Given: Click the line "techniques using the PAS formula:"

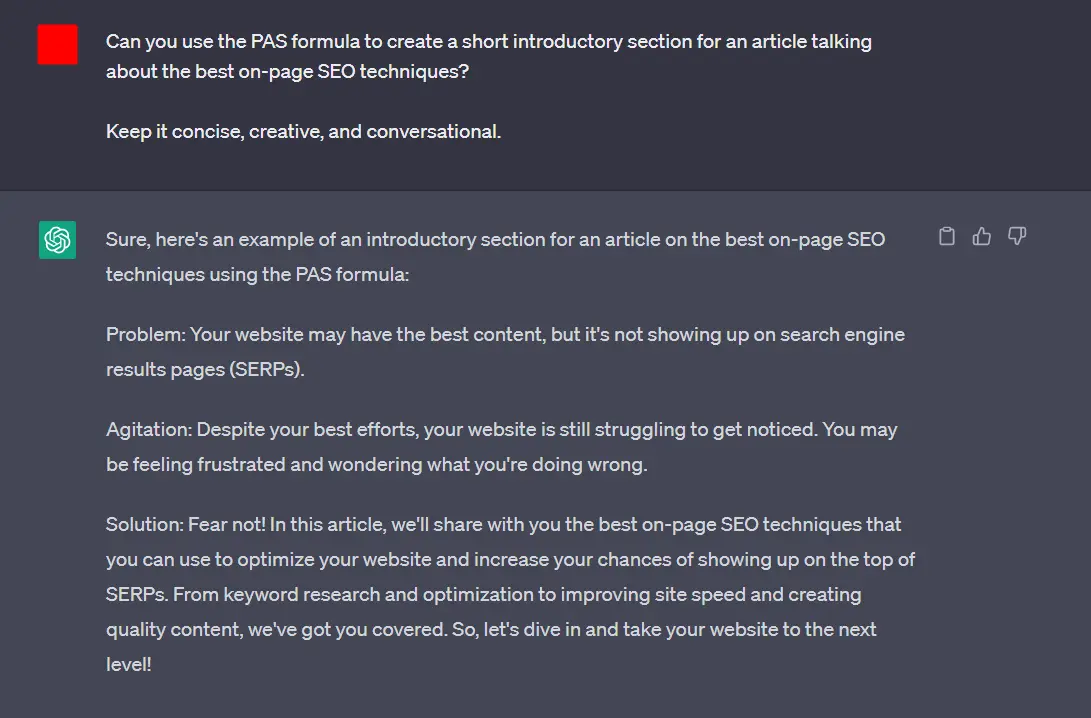Looking at the screenshot, I should [257, 275].
